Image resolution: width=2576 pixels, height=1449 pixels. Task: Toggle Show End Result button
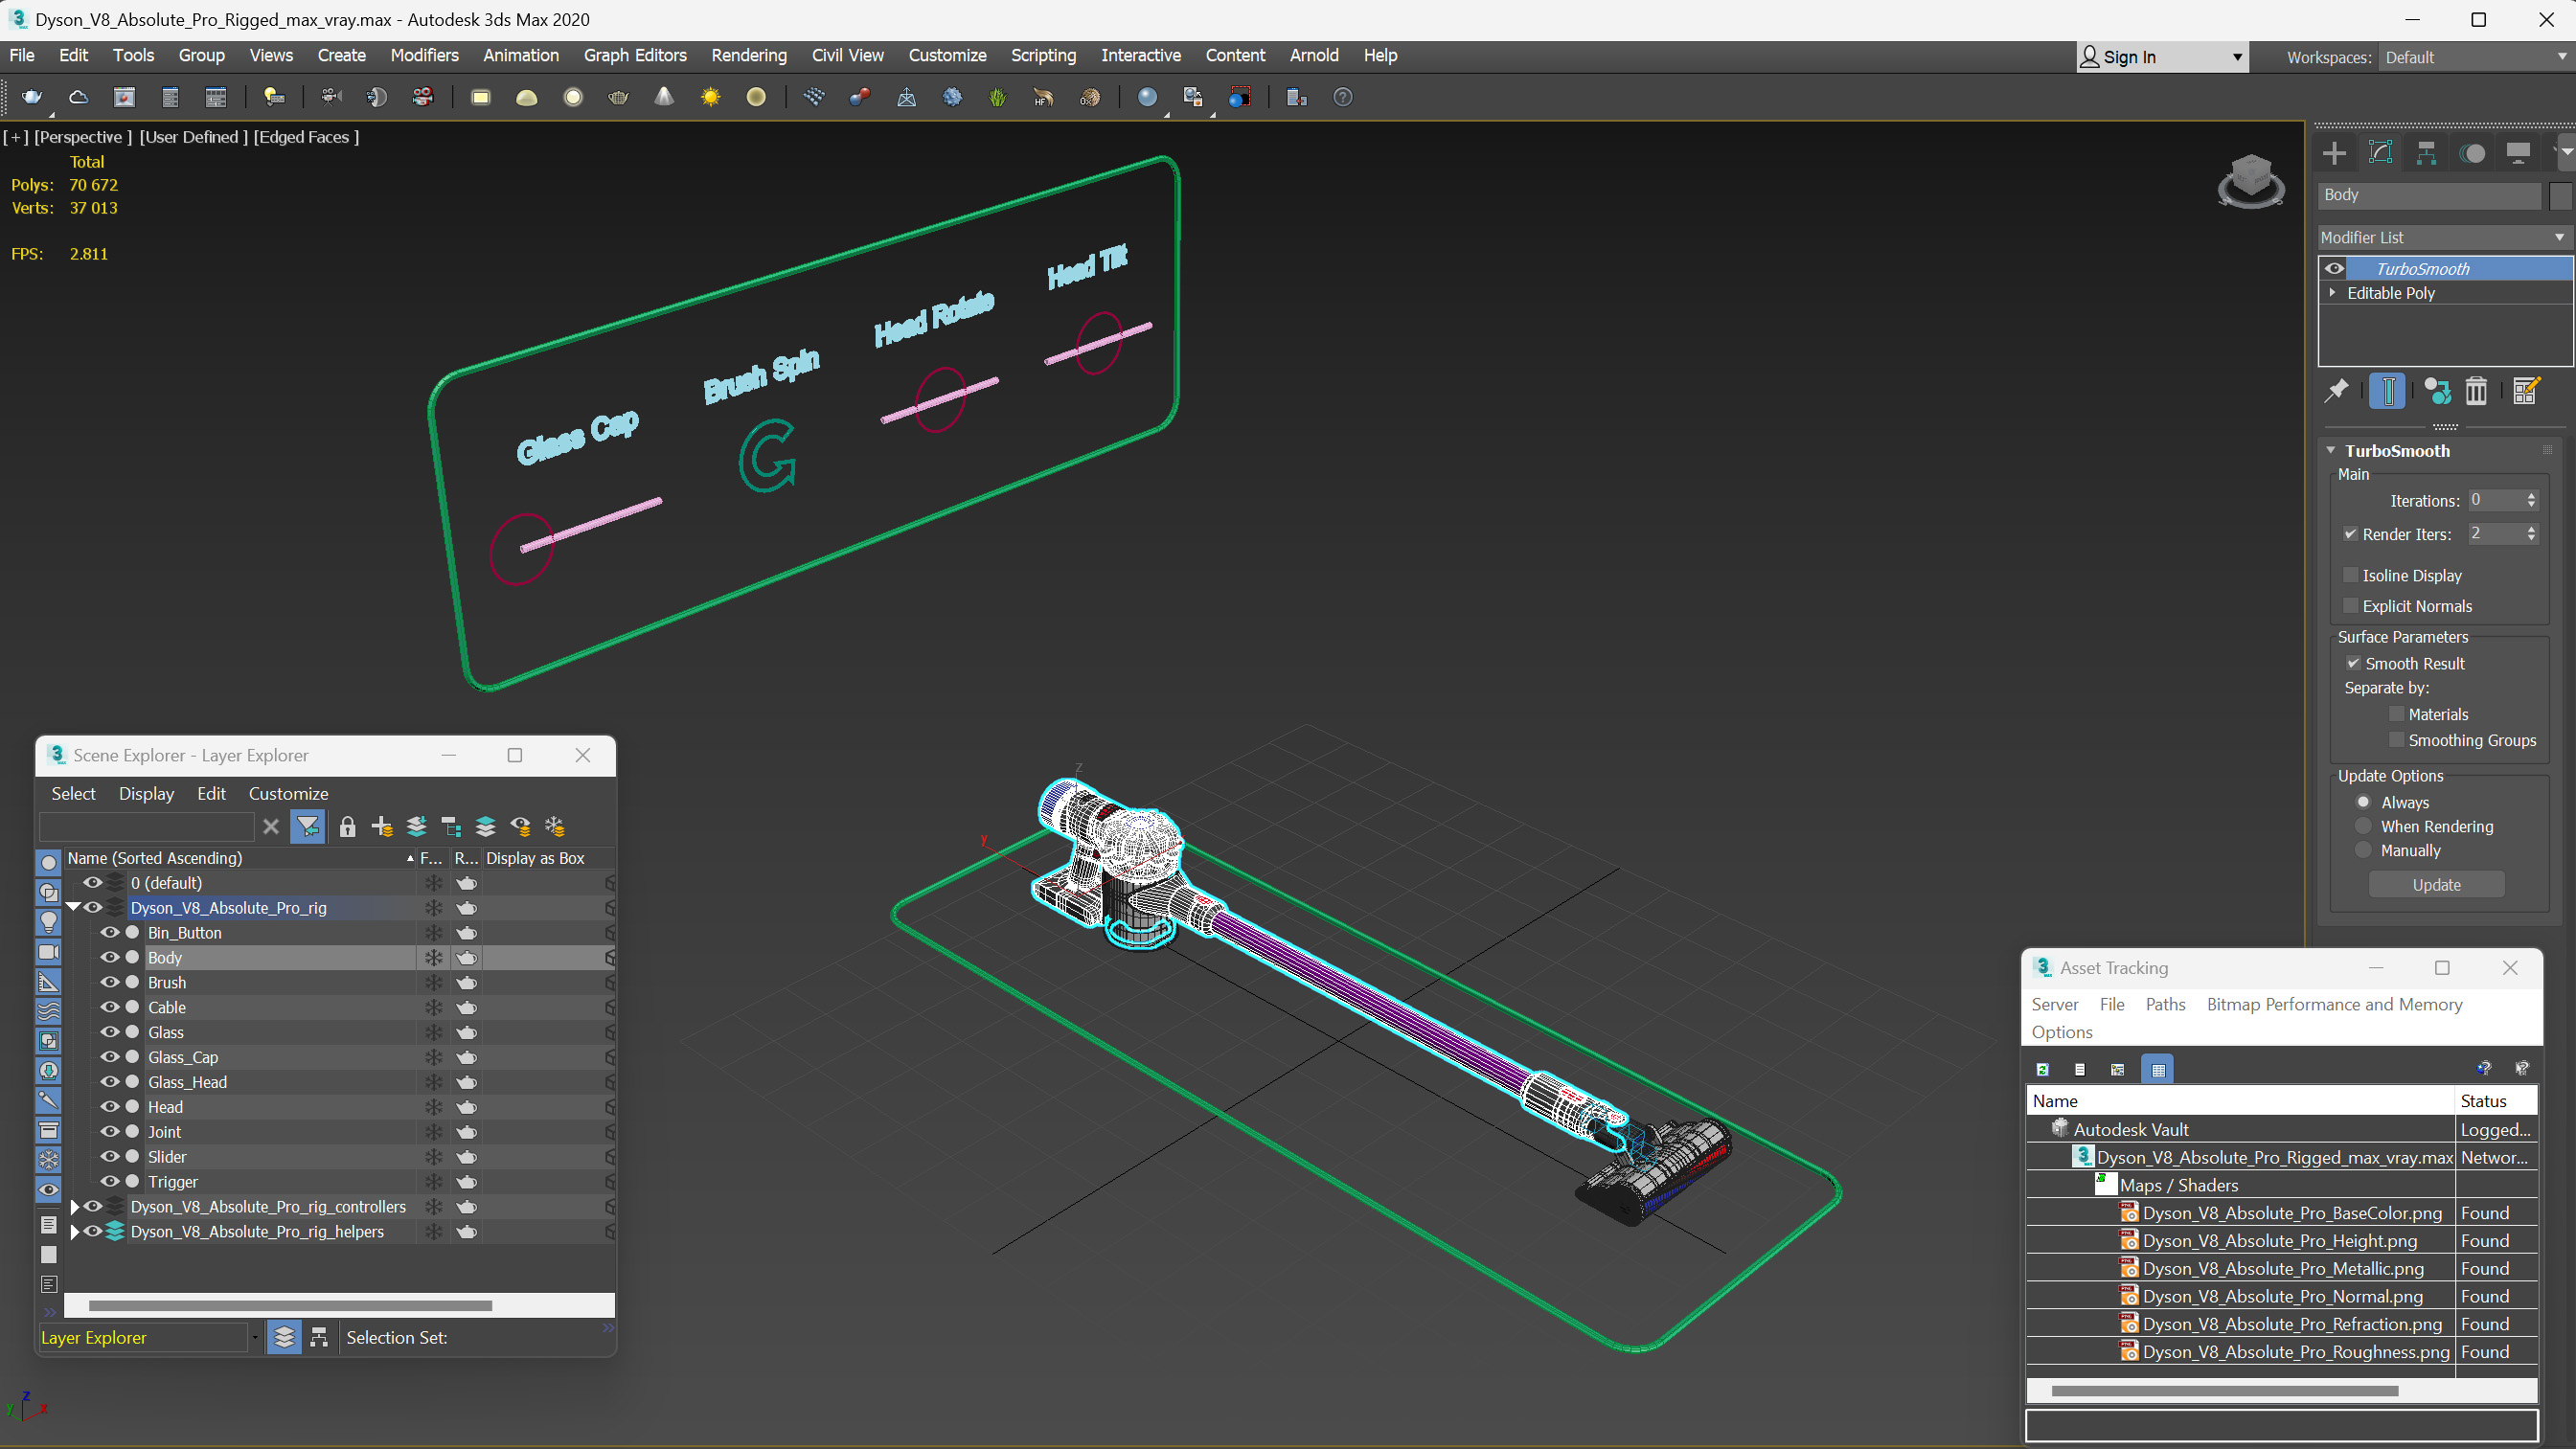click(2387, 391)
